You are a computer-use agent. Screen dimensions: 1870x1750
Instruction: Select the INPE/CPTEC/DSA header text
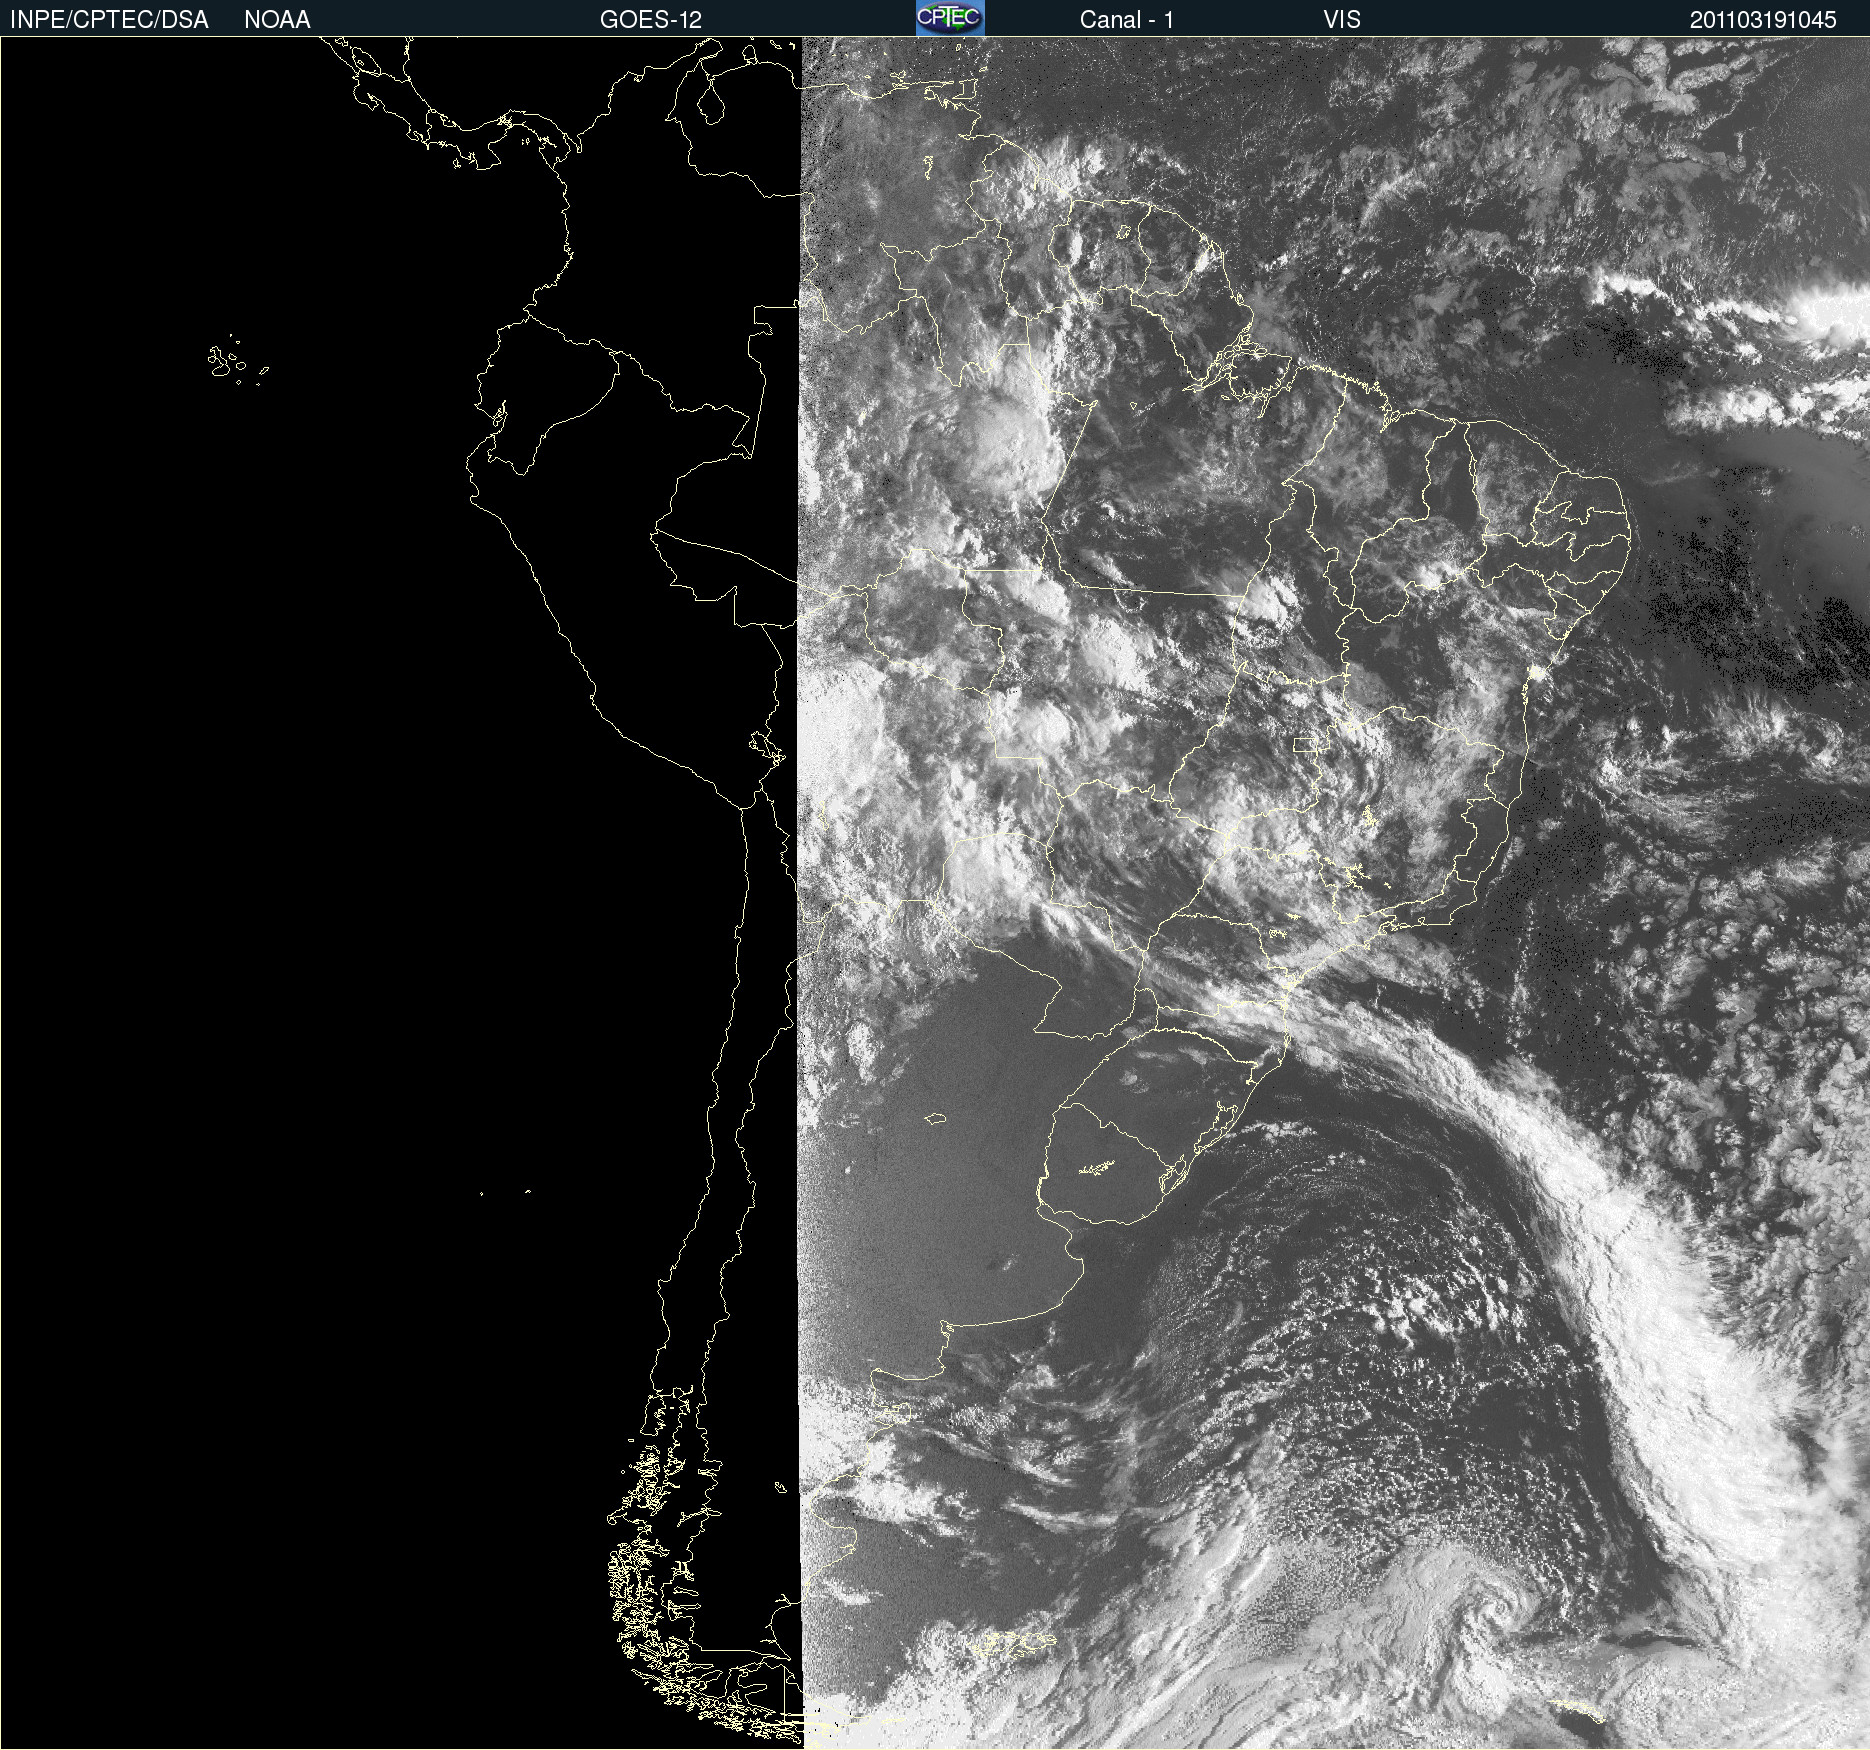click(x=109, y=20)
